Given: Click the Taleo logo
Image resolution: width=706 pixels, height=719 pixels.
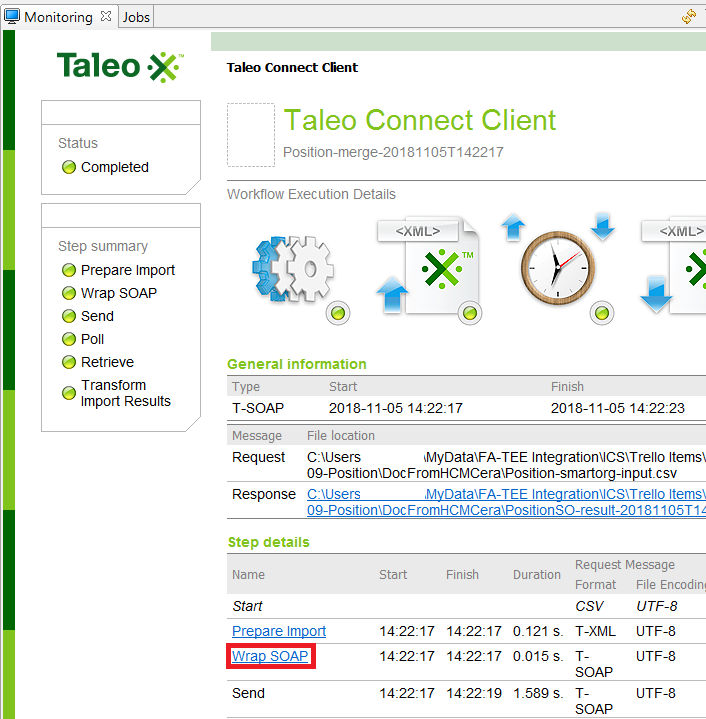Looking at the screenshot, I should [x=120, y=66].
